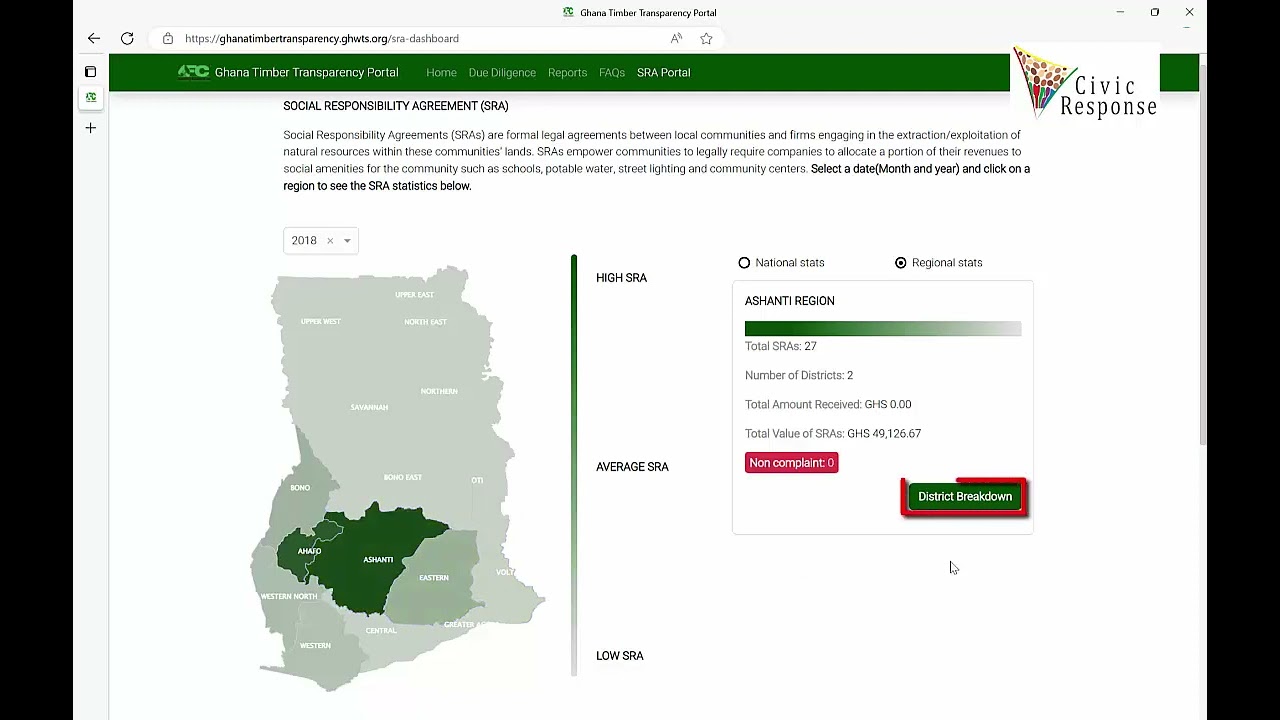Go to the Reports menu item

[567, 73]
